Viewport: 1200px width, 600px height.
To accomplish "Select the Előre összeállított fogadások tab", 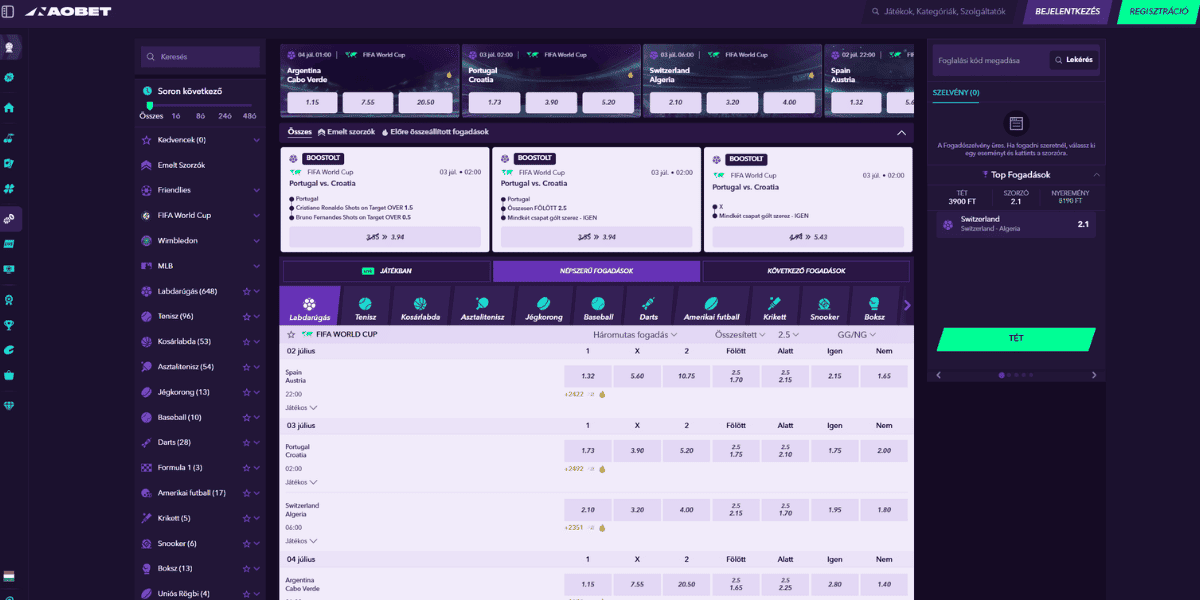I will pos(435,132).
